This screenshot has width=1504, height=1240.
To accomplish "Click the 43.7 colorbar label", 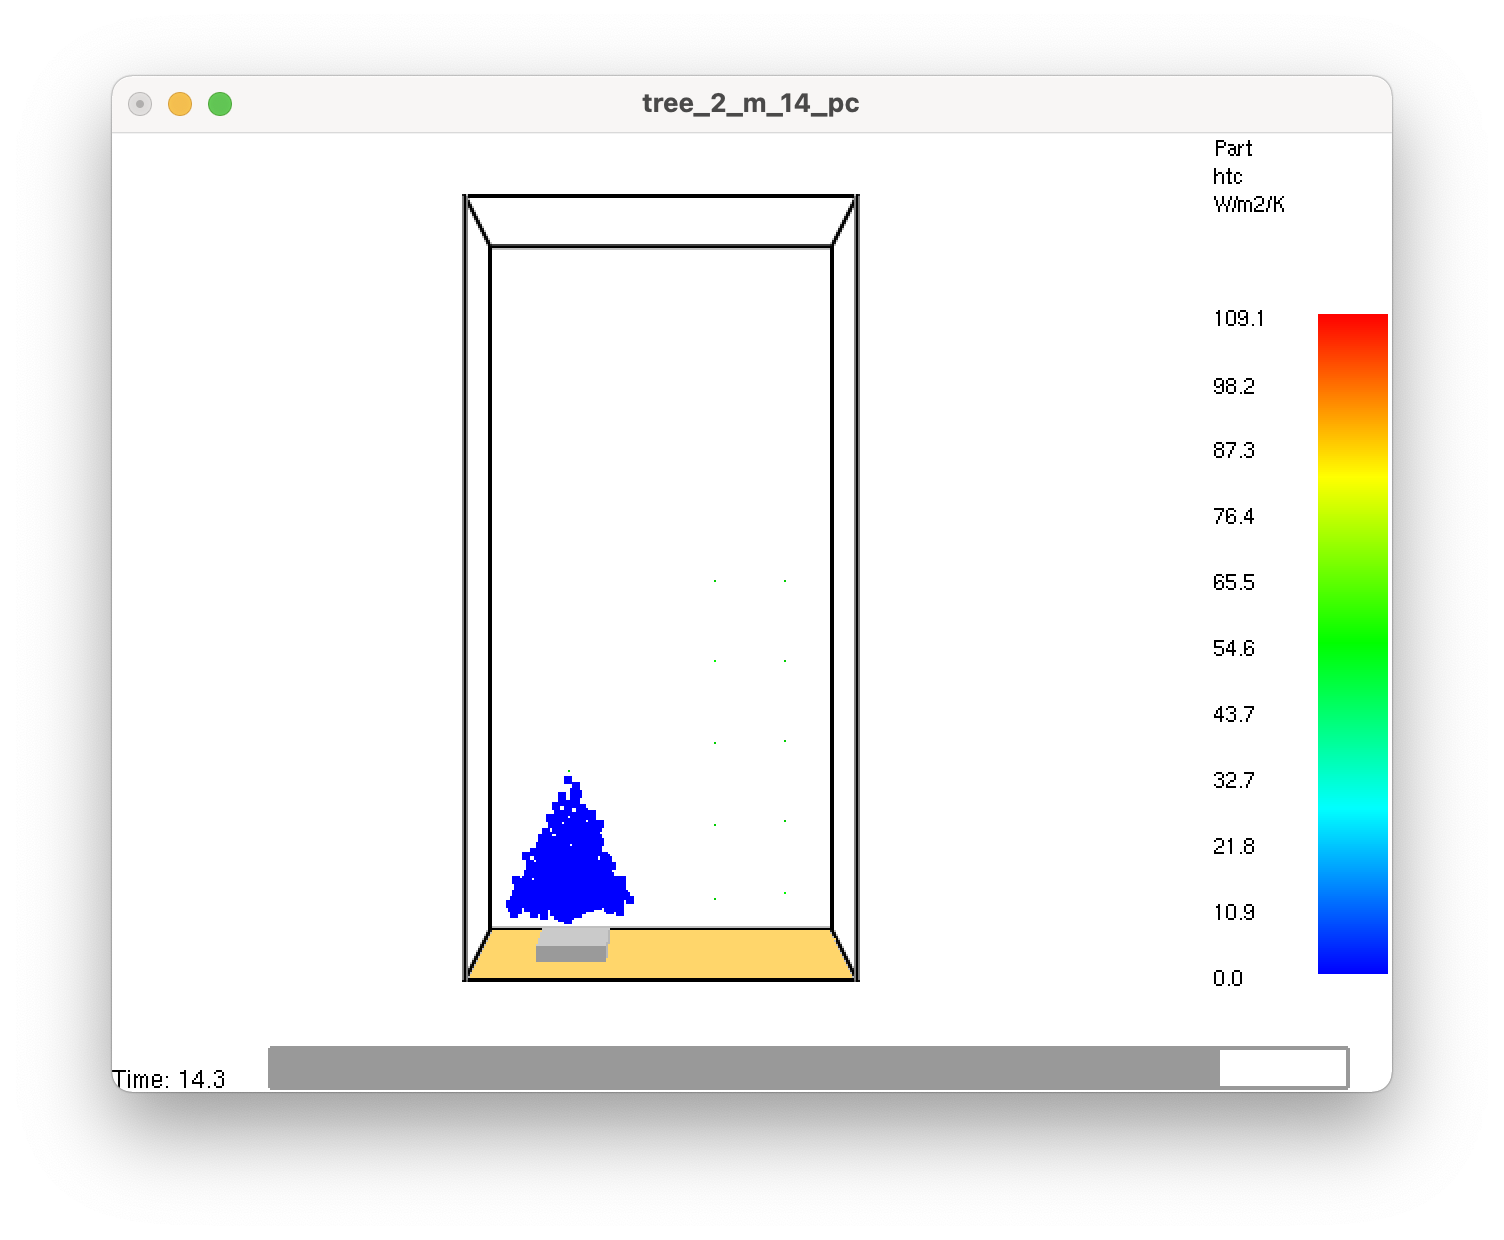I will tap(1233, 715).
